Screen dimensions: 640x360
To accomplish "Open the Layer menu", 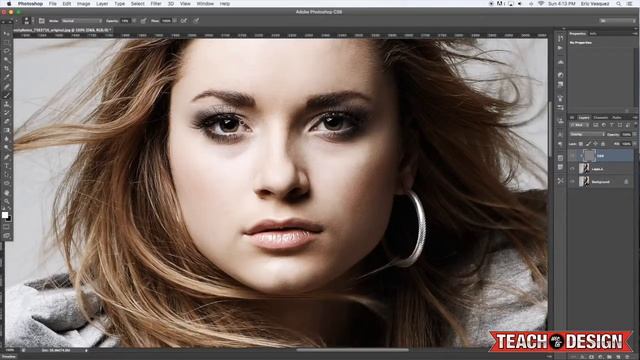I will point(102,4).
